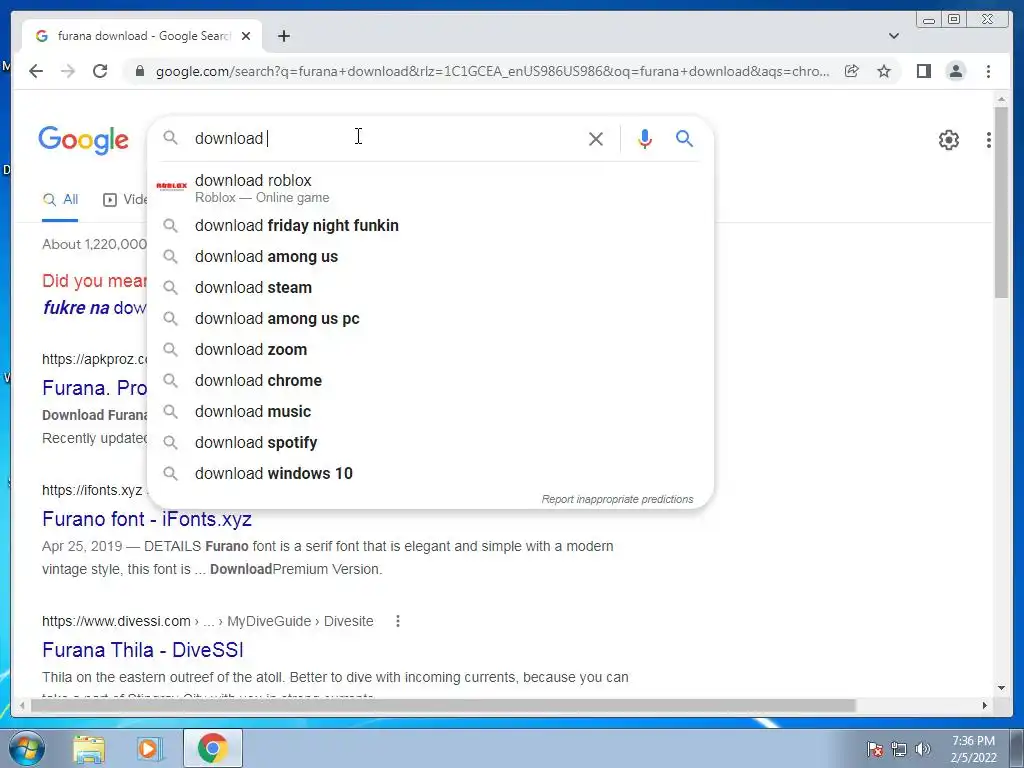Click horizontal scrollbar left arrow
This screenshot has width=1024, height=768.
coord(22,705)
